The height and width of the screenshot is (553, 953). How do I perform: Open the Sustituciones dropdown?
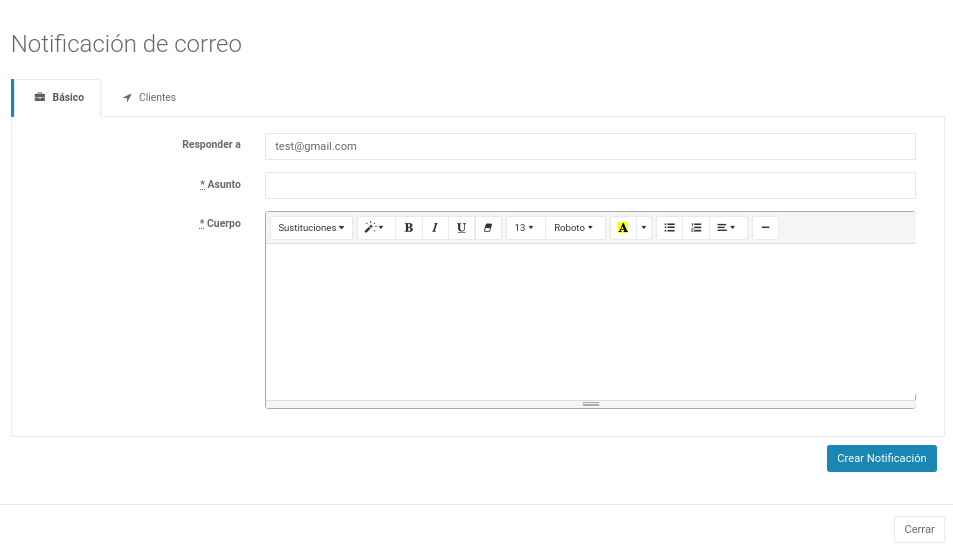(x=311, y=228)
